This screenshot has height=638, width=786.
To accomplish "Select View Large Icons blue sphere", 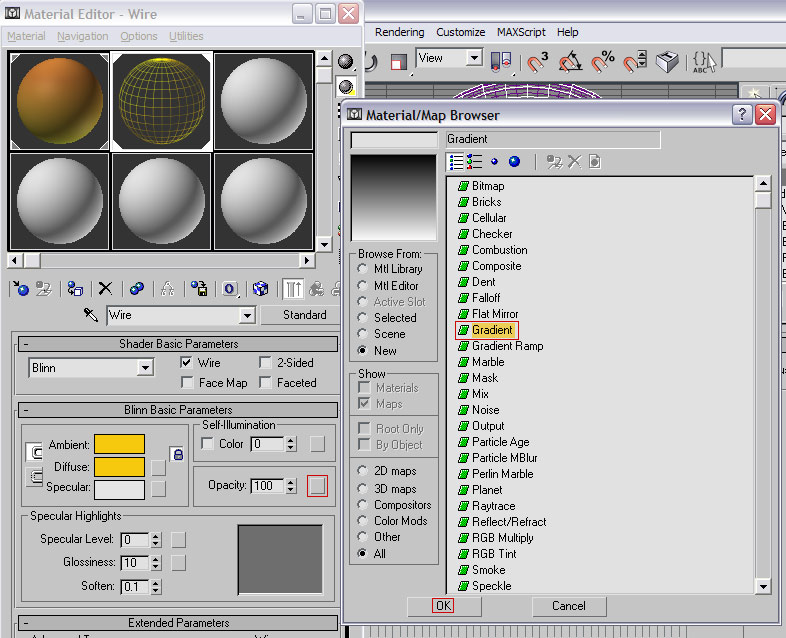I will click(x=514, y=161).
